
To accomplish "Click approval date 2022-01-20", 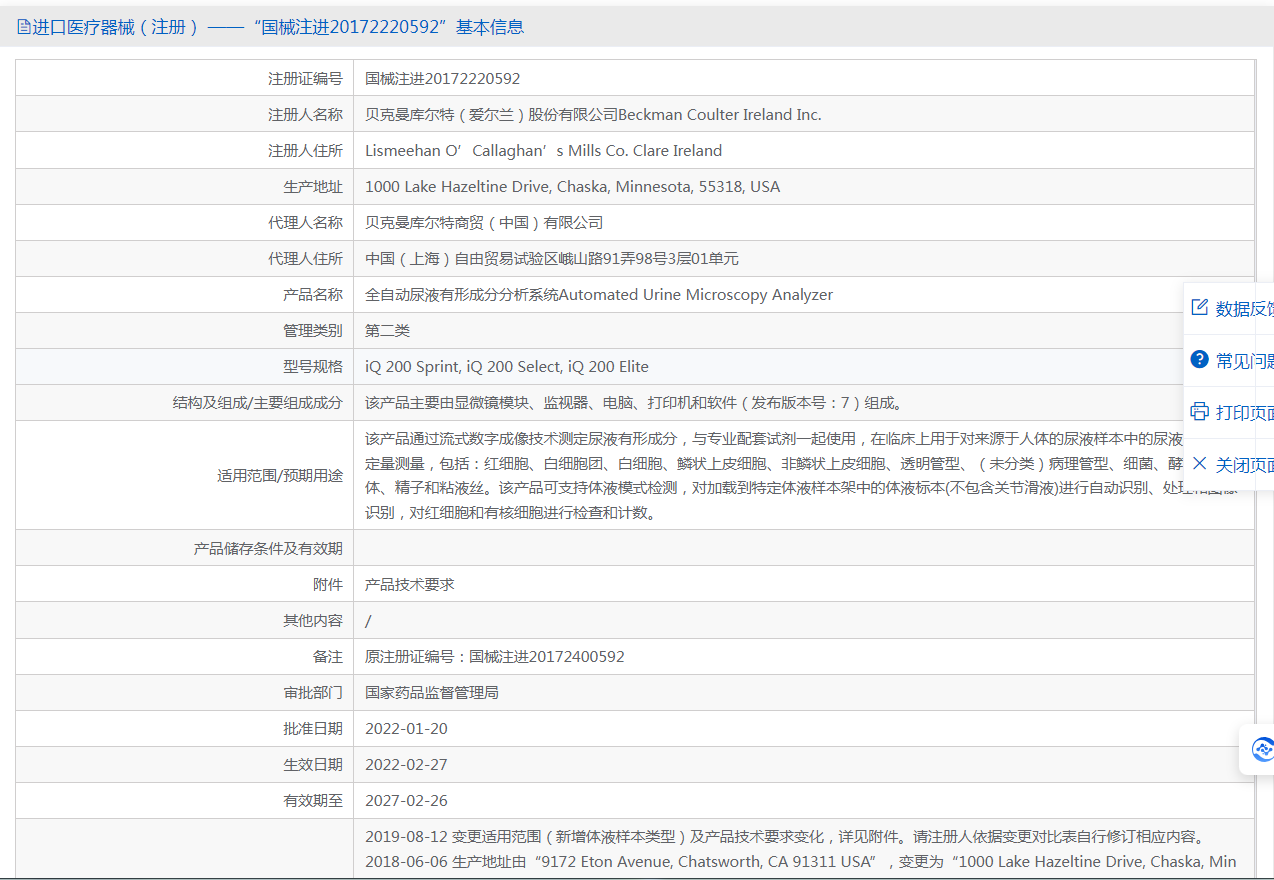I will pyautogui.click(x=406, y=728).
